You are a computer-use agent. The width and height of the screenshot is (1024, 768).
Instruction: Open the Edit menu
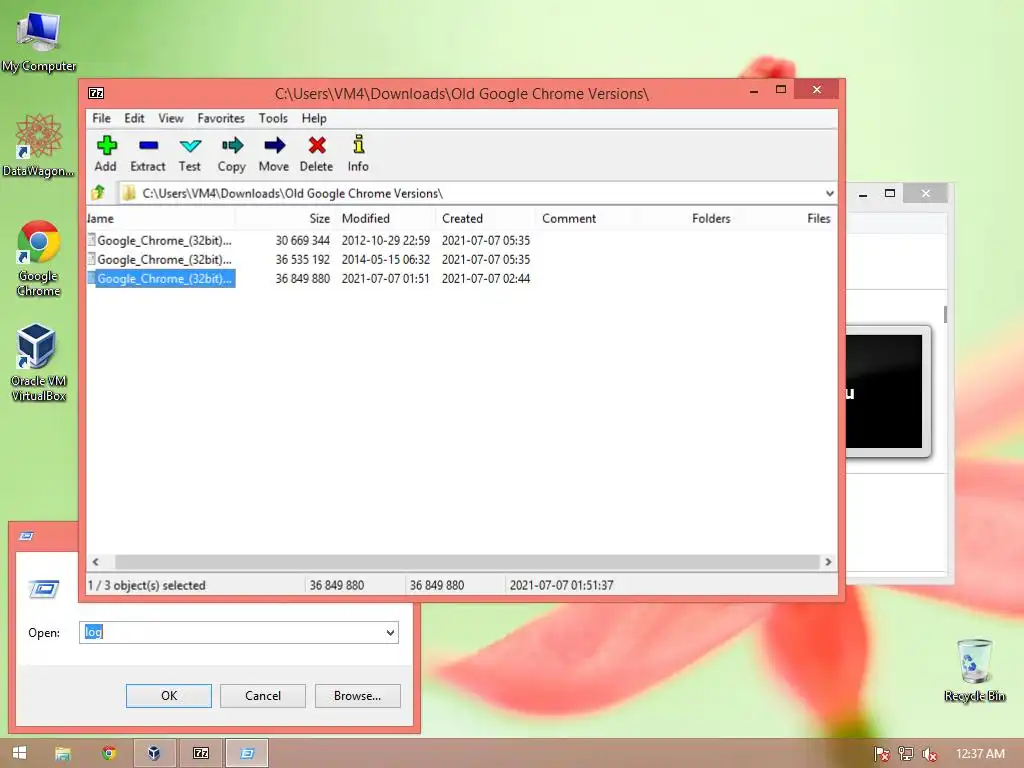[x=135, y=118]
